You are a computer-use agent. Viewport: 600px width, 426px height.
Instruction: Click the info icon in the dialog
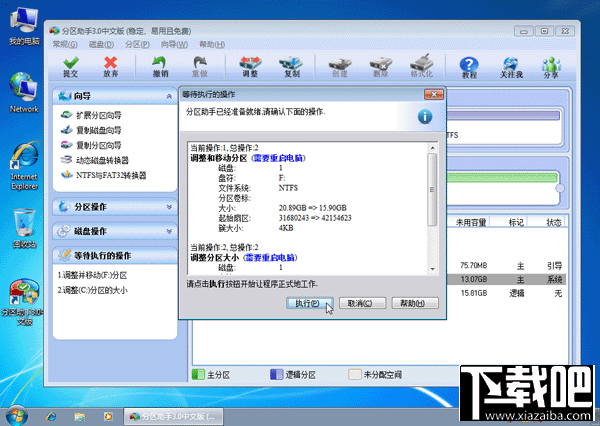[425, 117]
